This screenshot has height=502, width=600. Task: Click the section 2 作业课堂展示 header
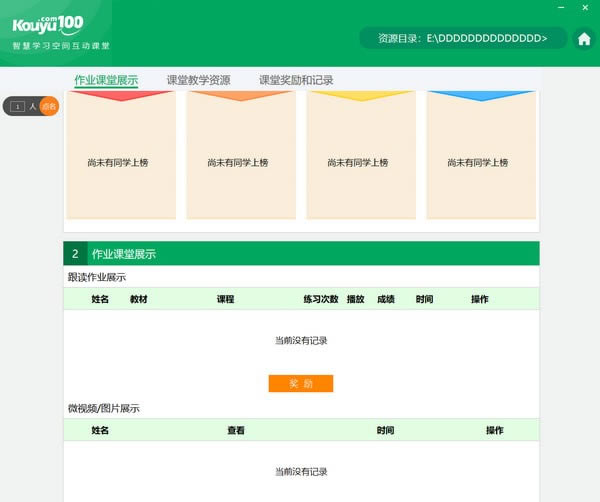(302, 254)
